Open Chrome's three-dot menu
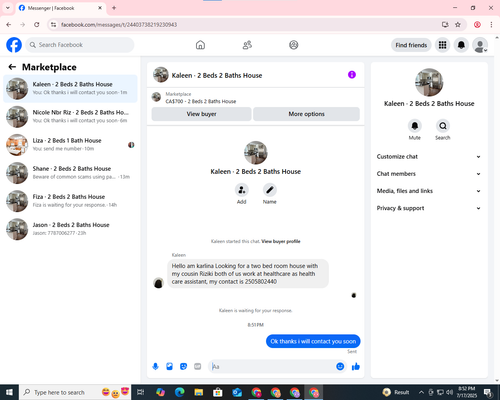The height and width of the screenshot is (400, 500). coord(491,25)
